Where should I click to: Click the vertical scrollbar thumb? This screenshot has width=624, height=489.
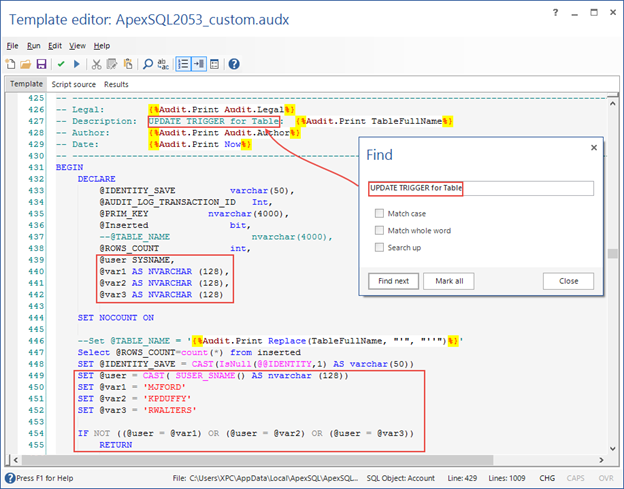(613, 253)
